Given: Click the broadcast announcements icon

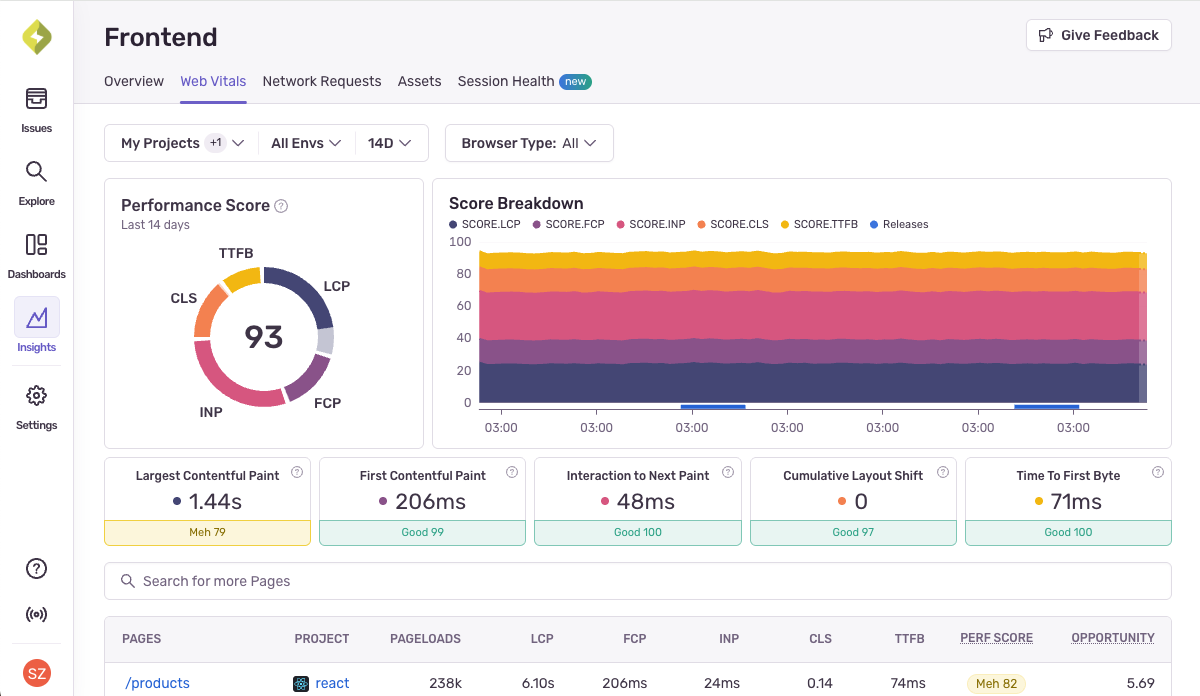Looking at the screenshot, I should click(x=36, y=614).
